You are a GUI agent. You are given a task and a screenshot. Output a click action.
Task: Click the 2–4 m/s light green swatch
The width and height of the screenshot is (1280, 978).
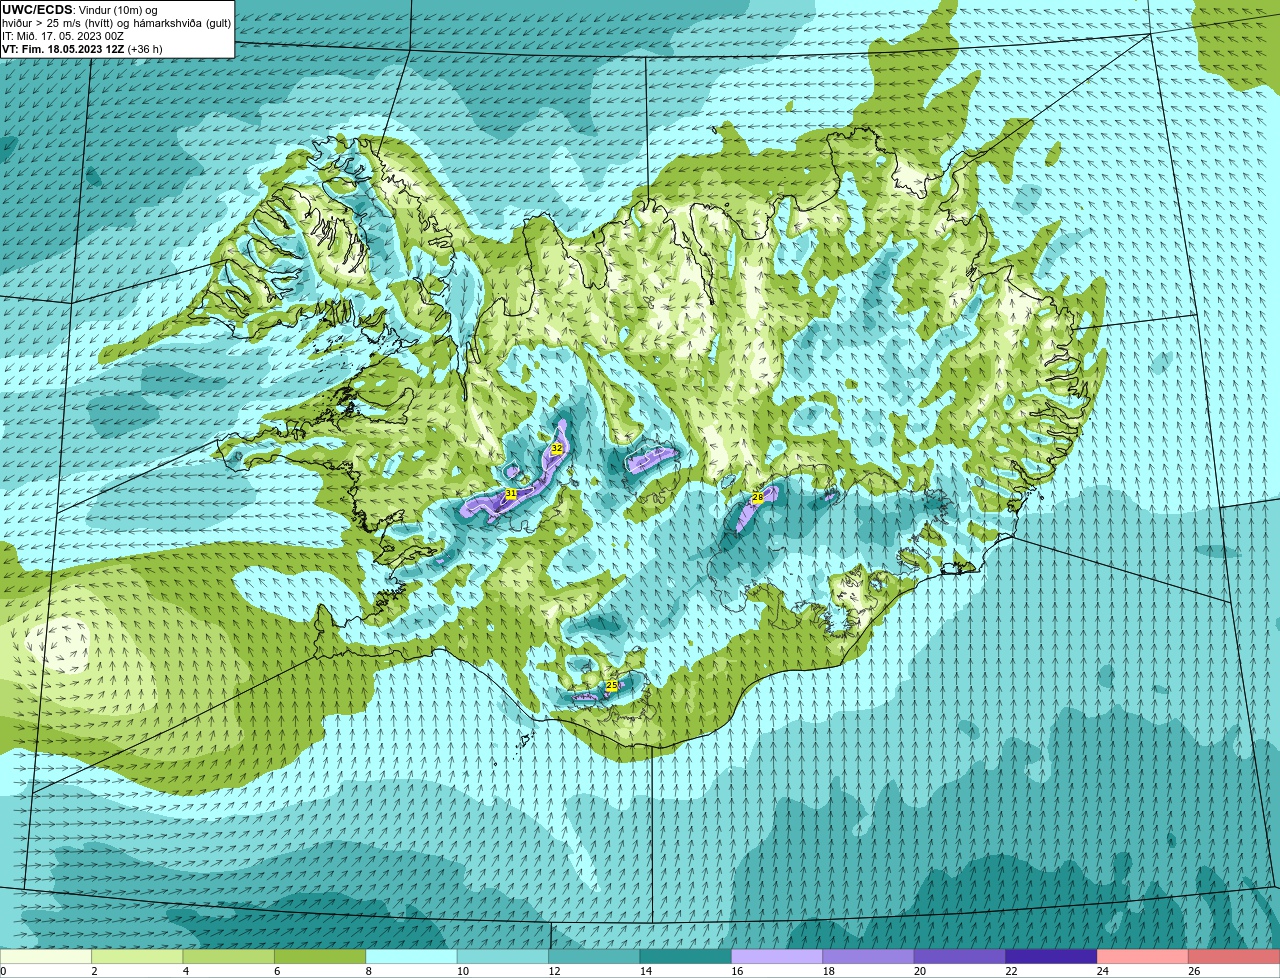click(x=137, y=956)
